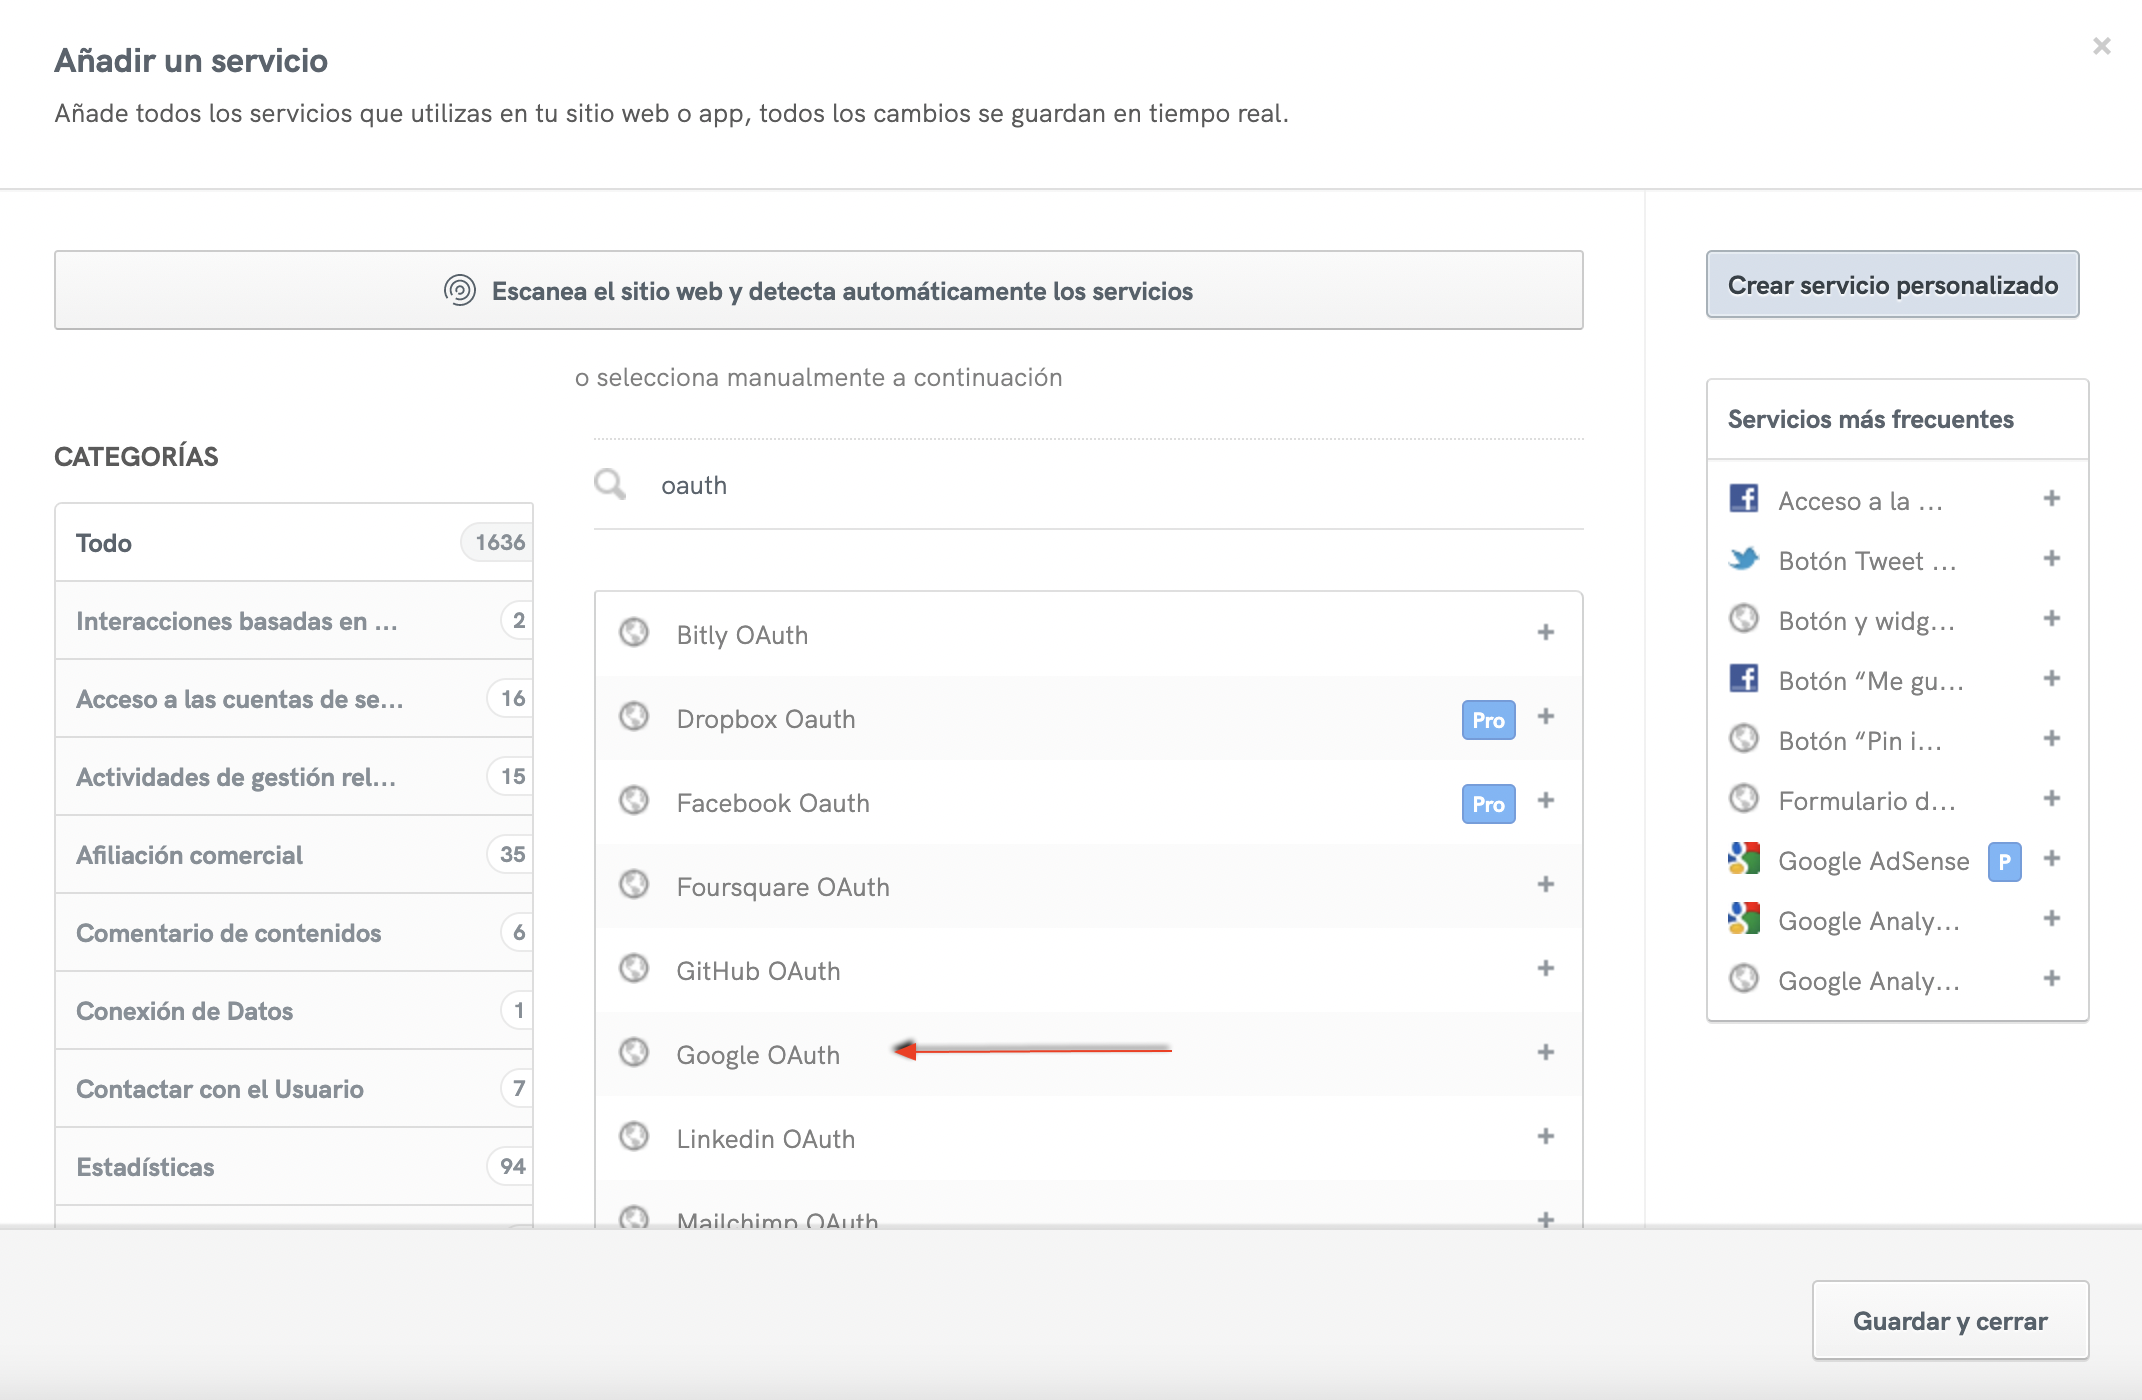Click the Pro badge on Dropbox Oauth

pos(1487,718)
